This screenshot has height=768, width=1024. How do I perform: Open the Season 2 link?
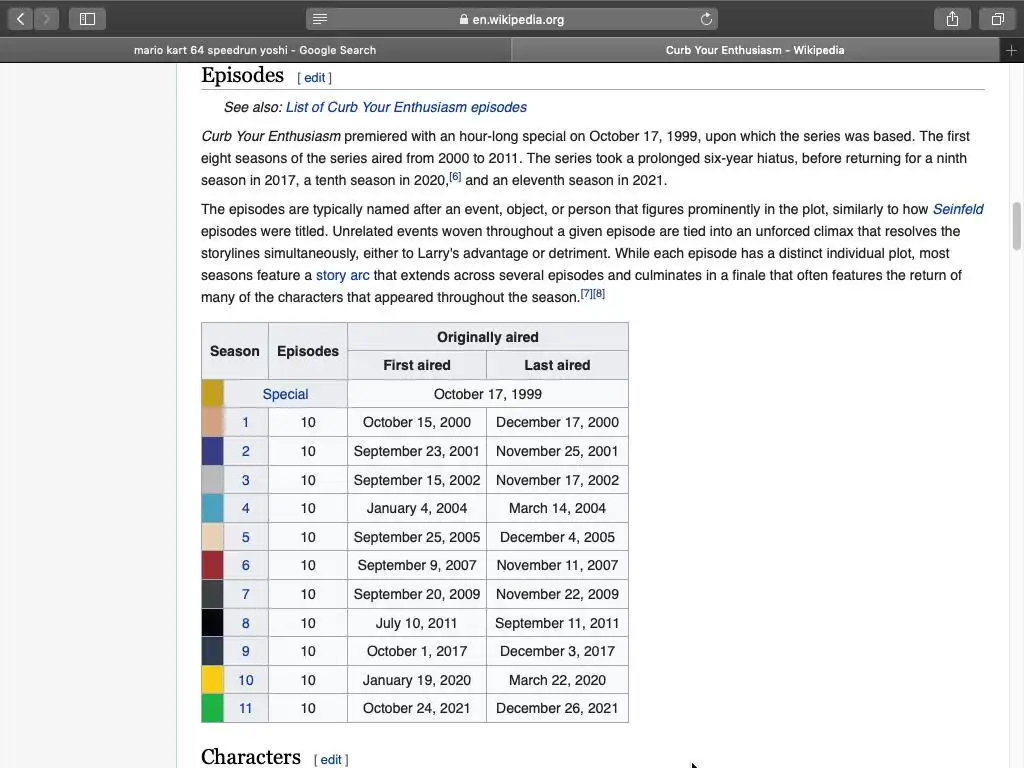tap(246, 451)
